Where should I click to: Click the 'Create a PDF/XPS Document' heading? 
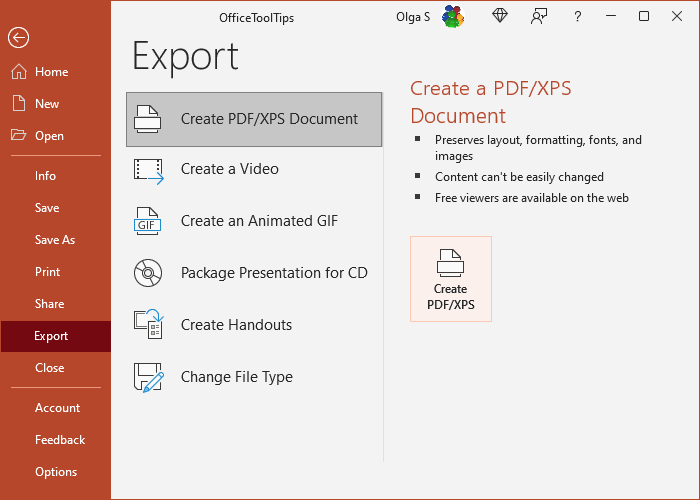491,102
